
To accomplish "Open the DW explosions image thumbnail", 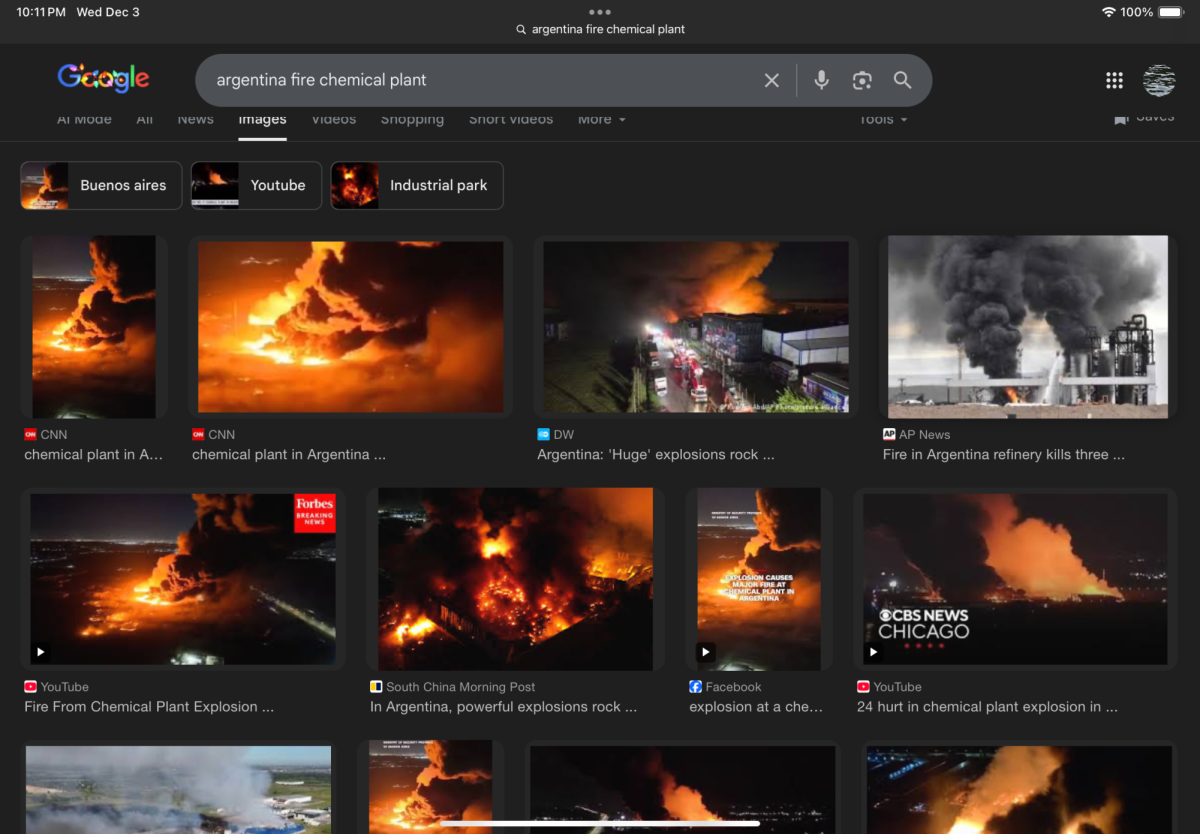I will click(x=696, y=326).
